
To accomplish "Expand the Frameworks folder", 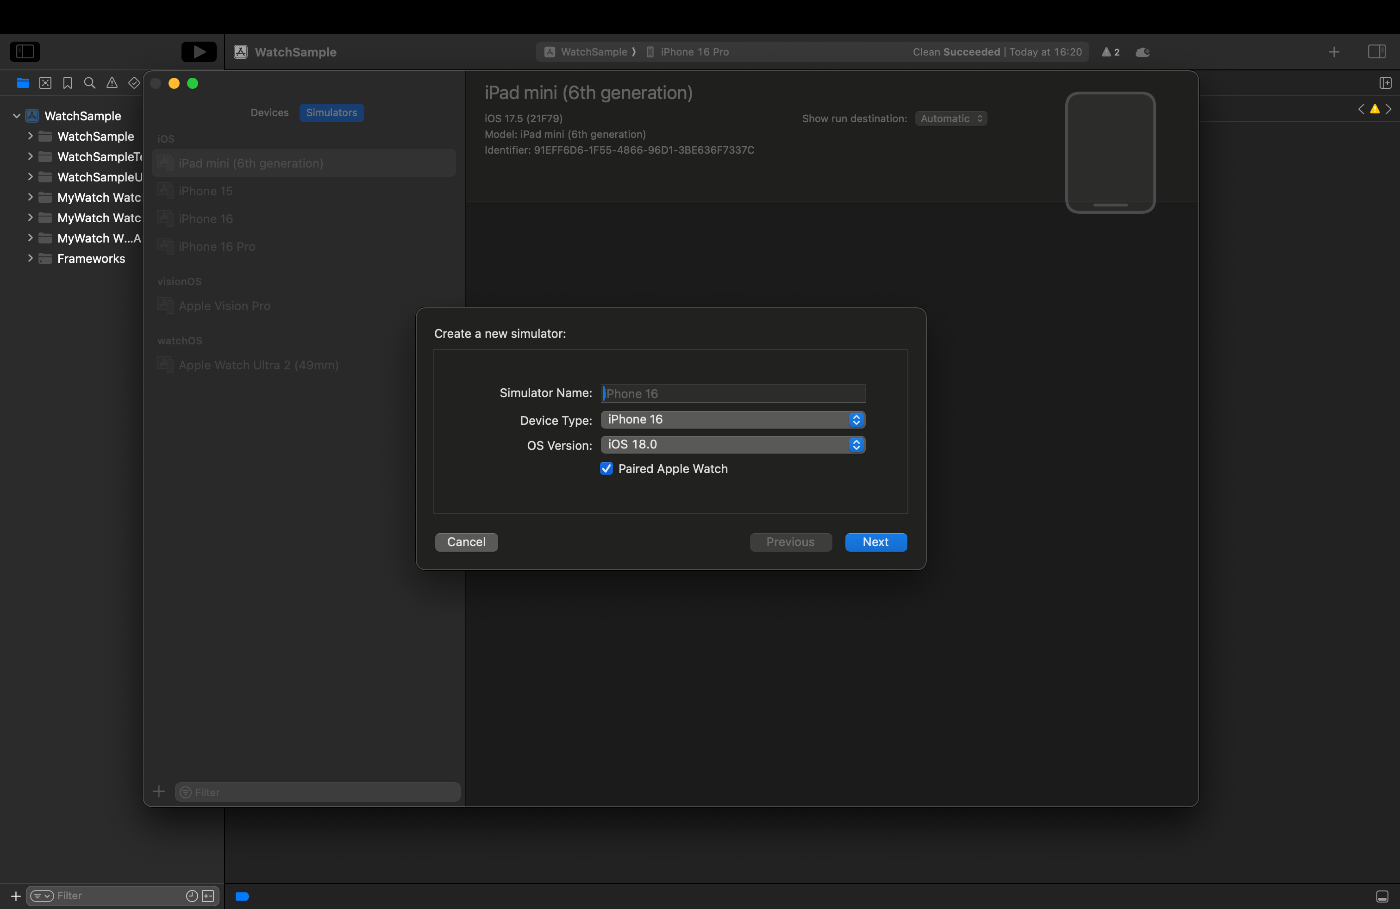I will tap(30, 258).
